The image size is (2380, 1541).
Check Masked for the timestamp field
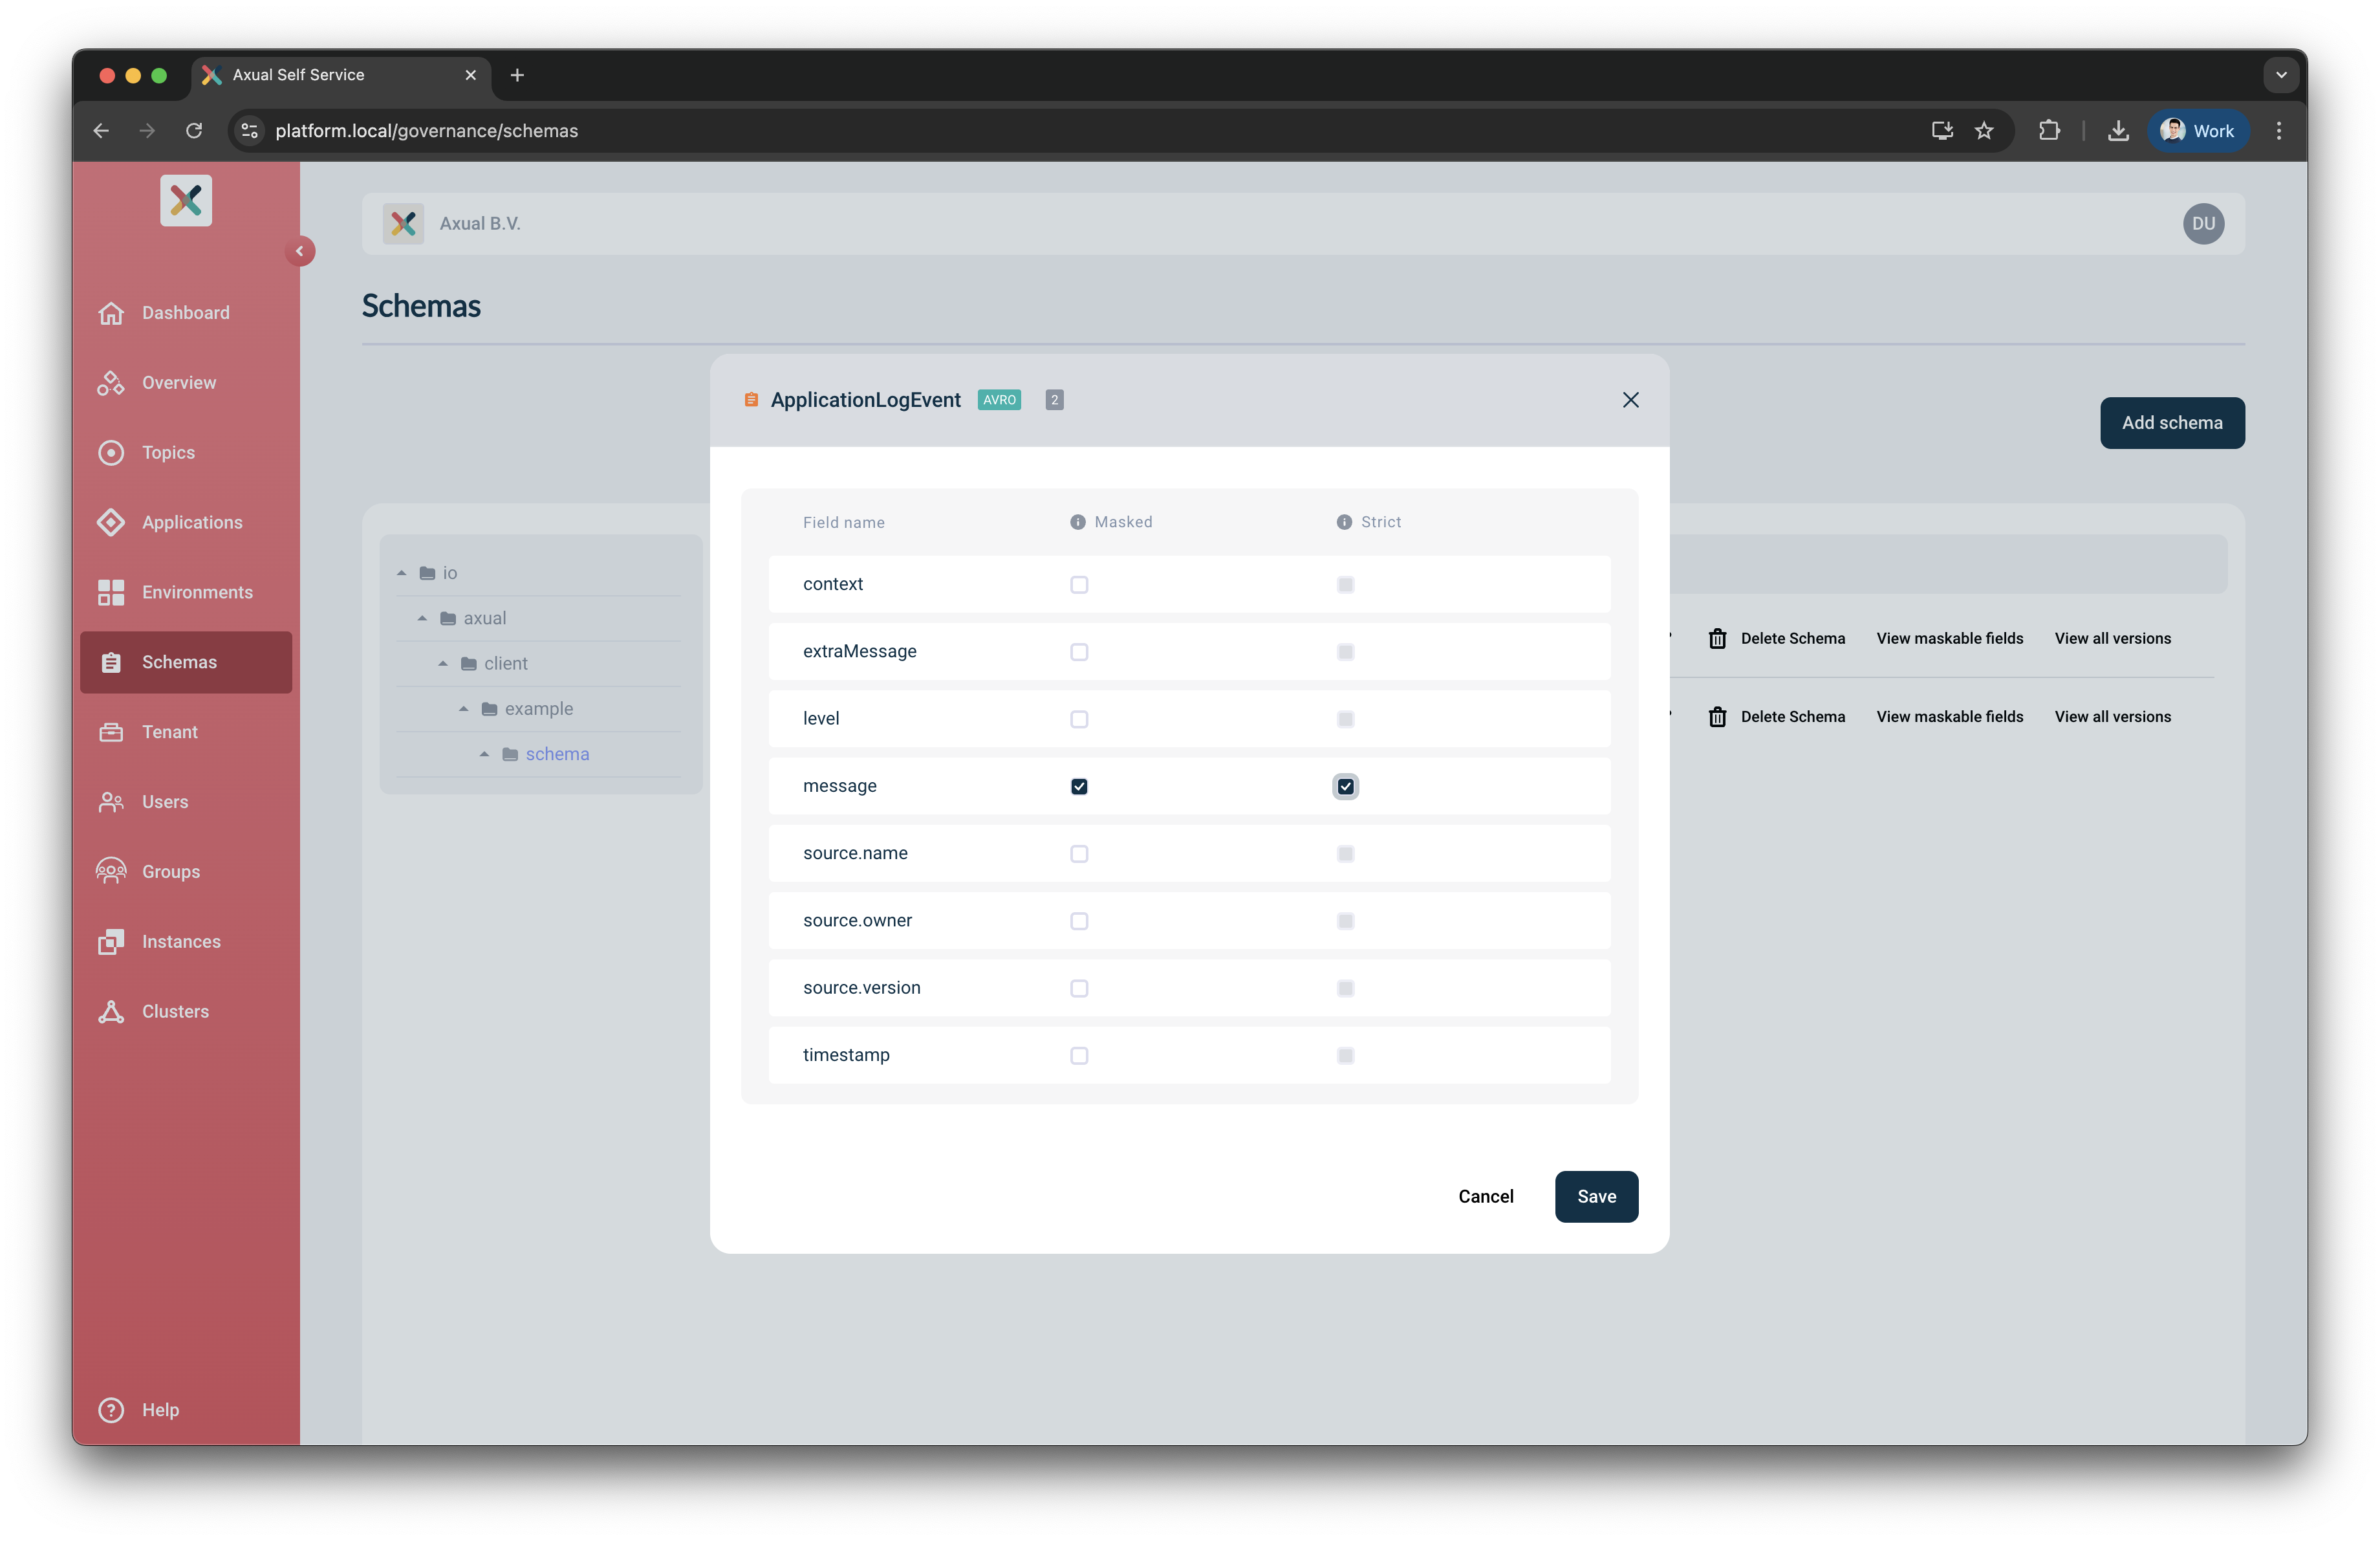(x=1078, y=1056)
